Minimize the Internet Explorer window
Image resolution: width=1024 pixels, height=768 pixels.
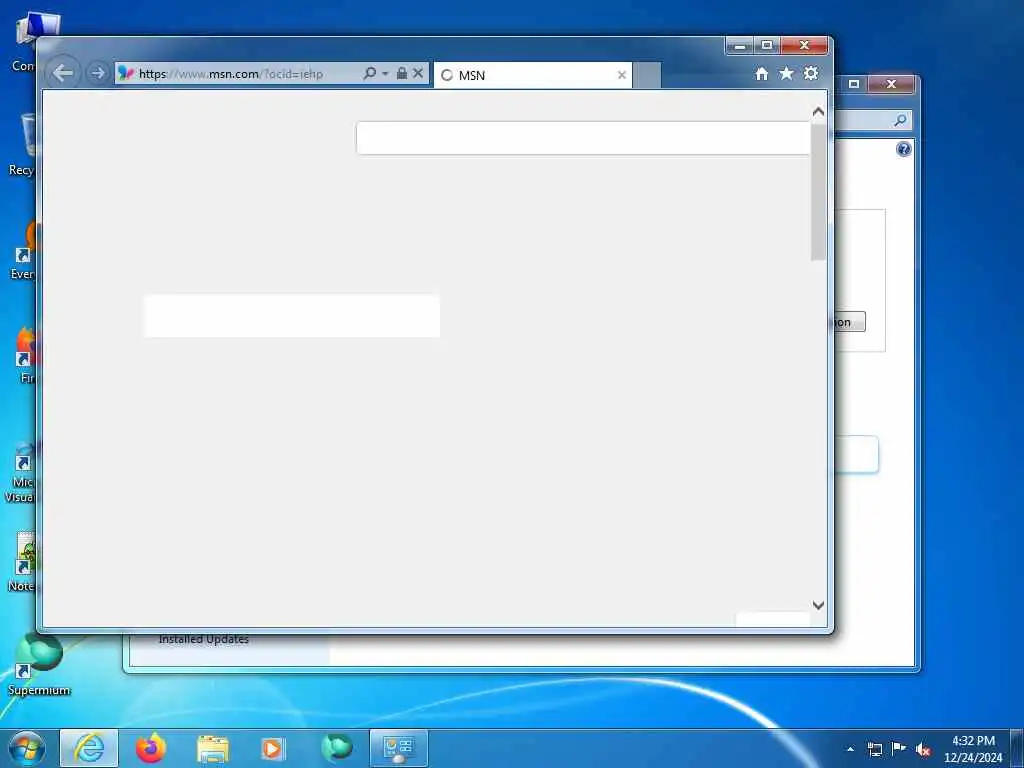tap(740, 45)
